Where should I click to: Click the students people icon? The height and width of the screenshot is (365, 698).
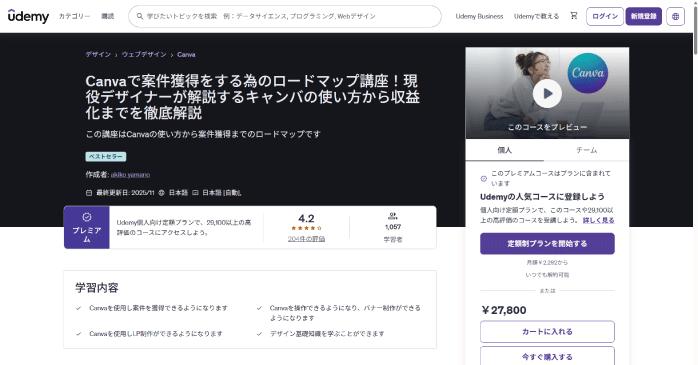393,216
